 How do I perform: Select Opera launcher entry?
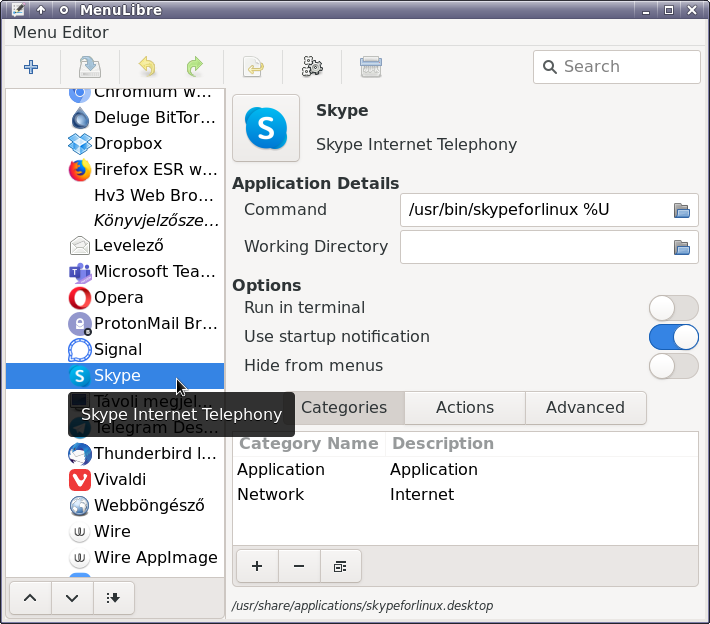coord(115,298)
